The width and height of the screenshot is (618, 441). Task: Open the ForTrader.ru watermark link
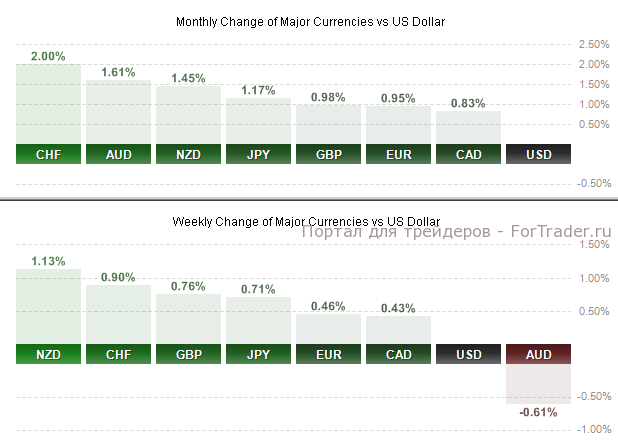[455, 233]
